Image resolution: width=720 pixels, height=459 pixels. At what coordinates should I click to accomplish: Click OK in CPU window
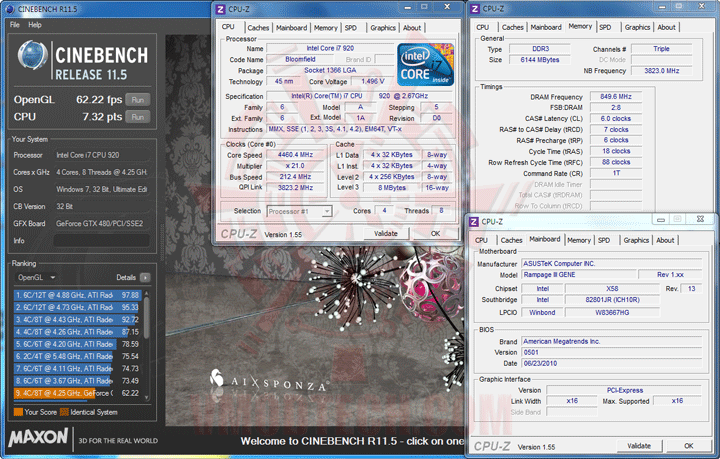435,234
